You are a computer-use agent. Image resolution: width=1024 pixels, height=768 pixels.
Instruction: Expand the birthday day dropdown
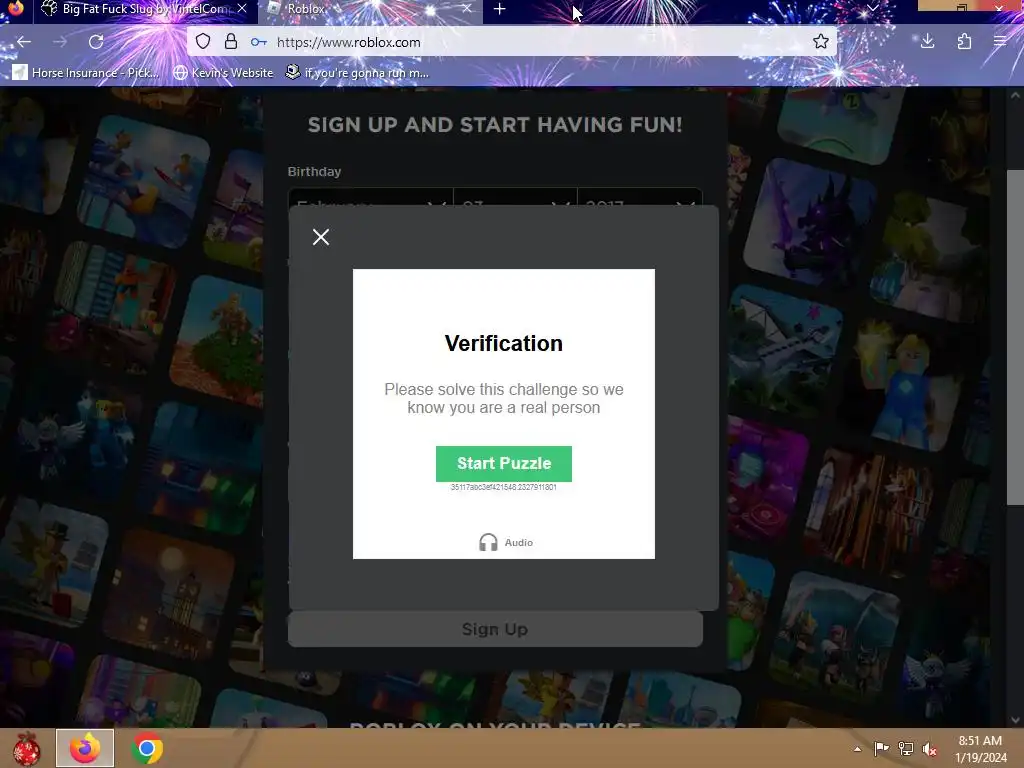coord(515,197)
